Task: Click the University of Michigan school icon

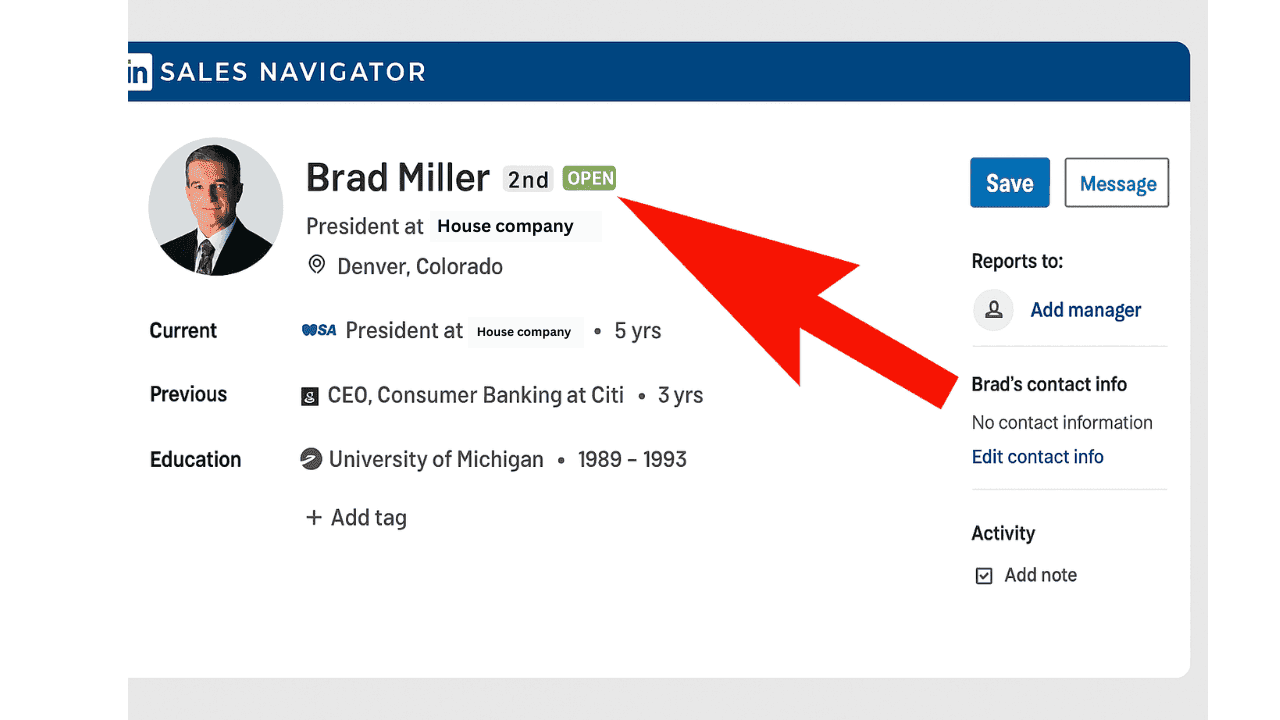Action: pyautogui.click(x=310, y=459)
